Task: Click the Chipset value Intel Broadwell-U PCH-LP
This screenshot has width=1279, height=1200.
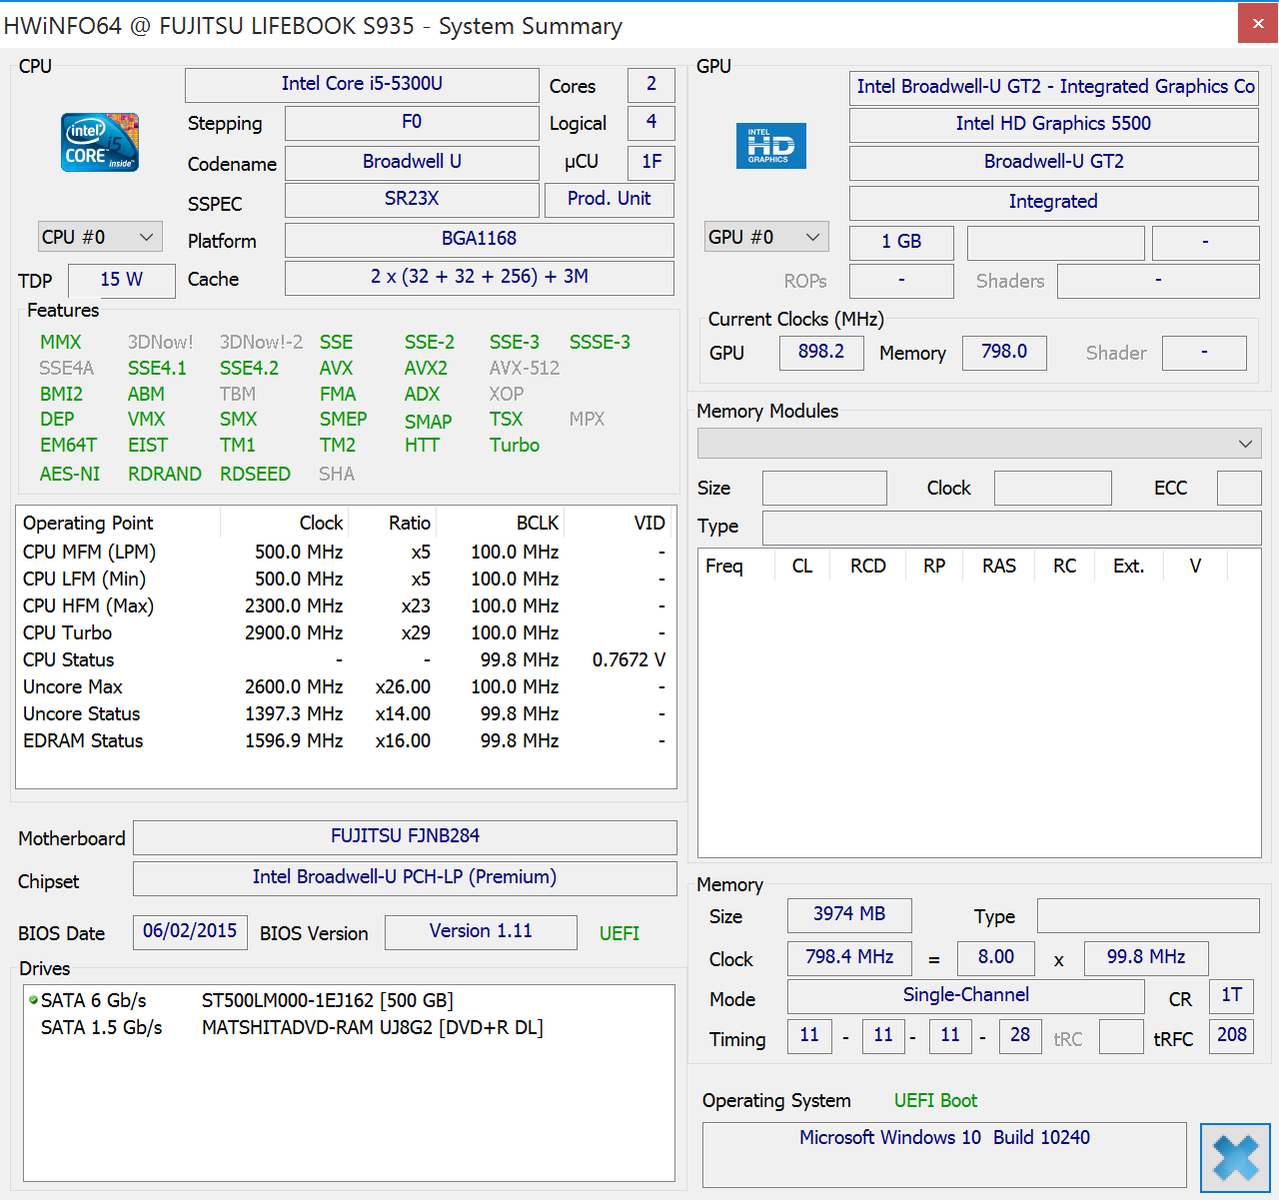Action: (x=405, y=878)
